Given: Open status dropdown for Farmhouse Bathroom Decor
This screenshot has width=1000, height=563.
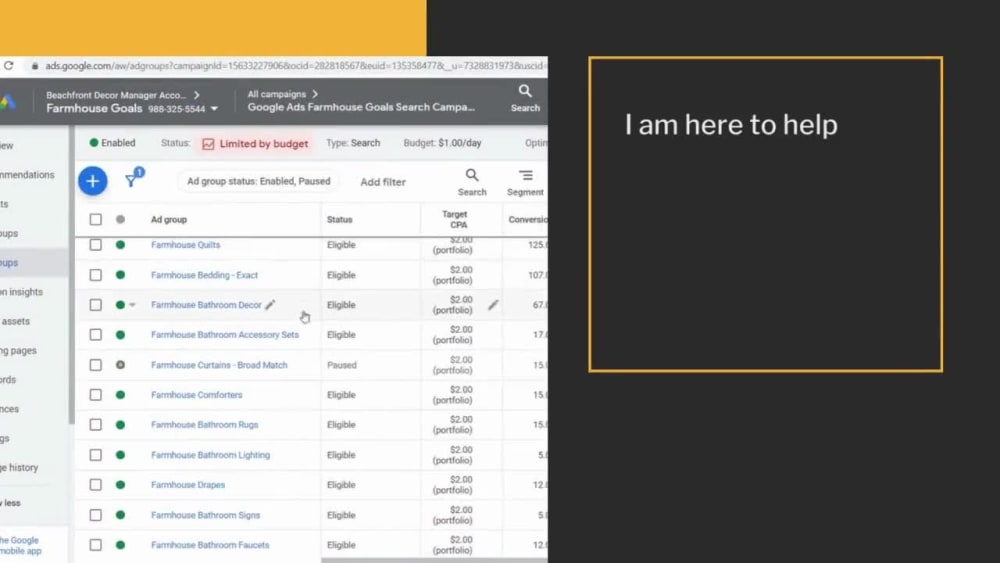Looking at the screenshot, I should 132,305.
